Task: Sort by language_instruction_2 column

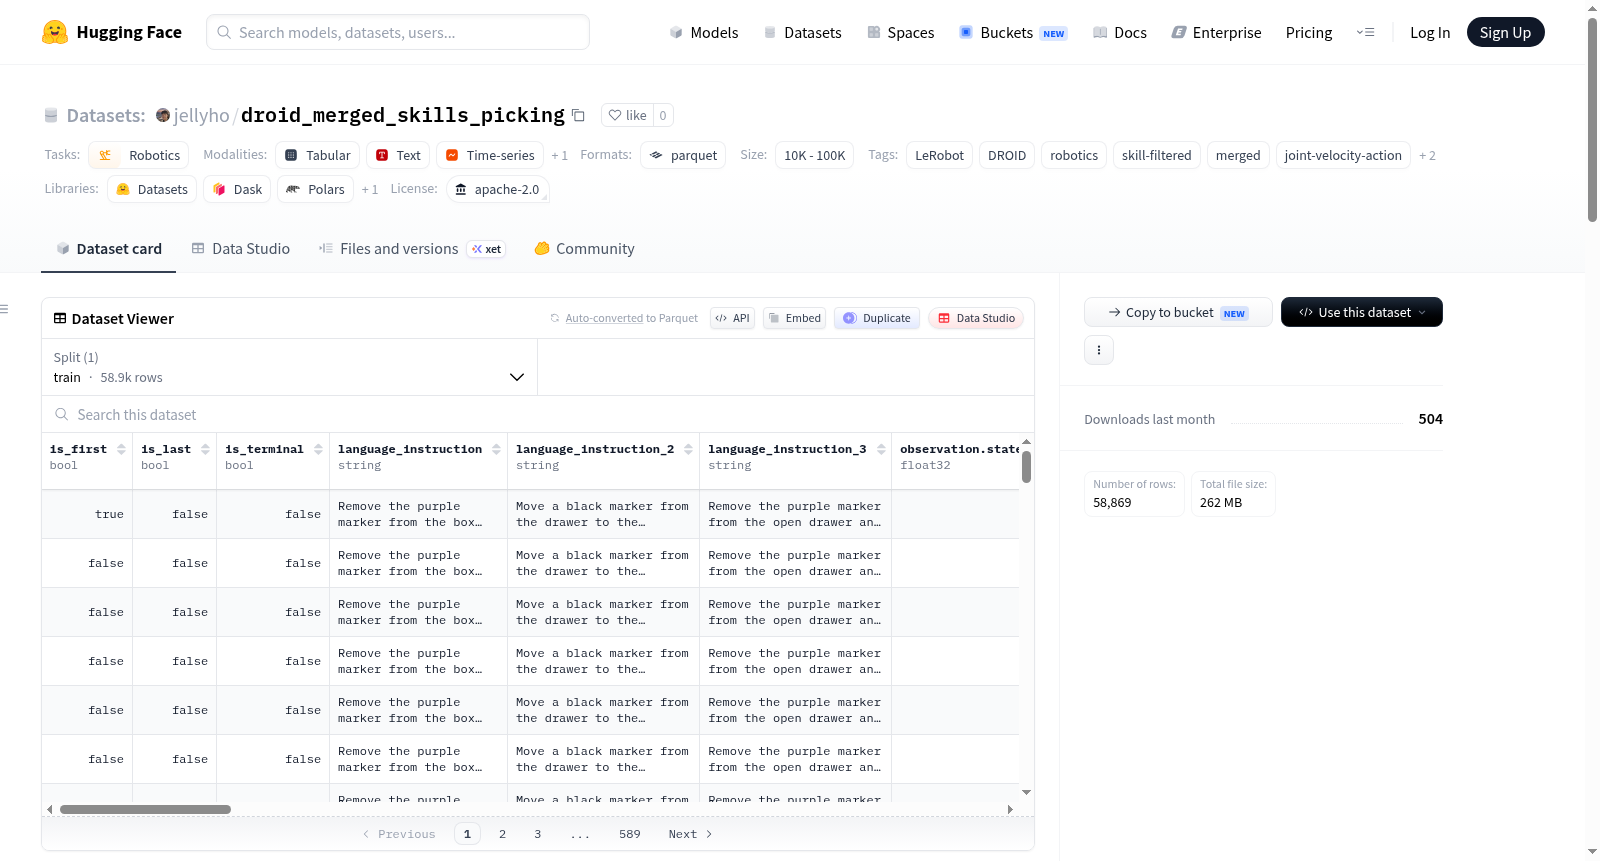Action: tap(689, 449)
